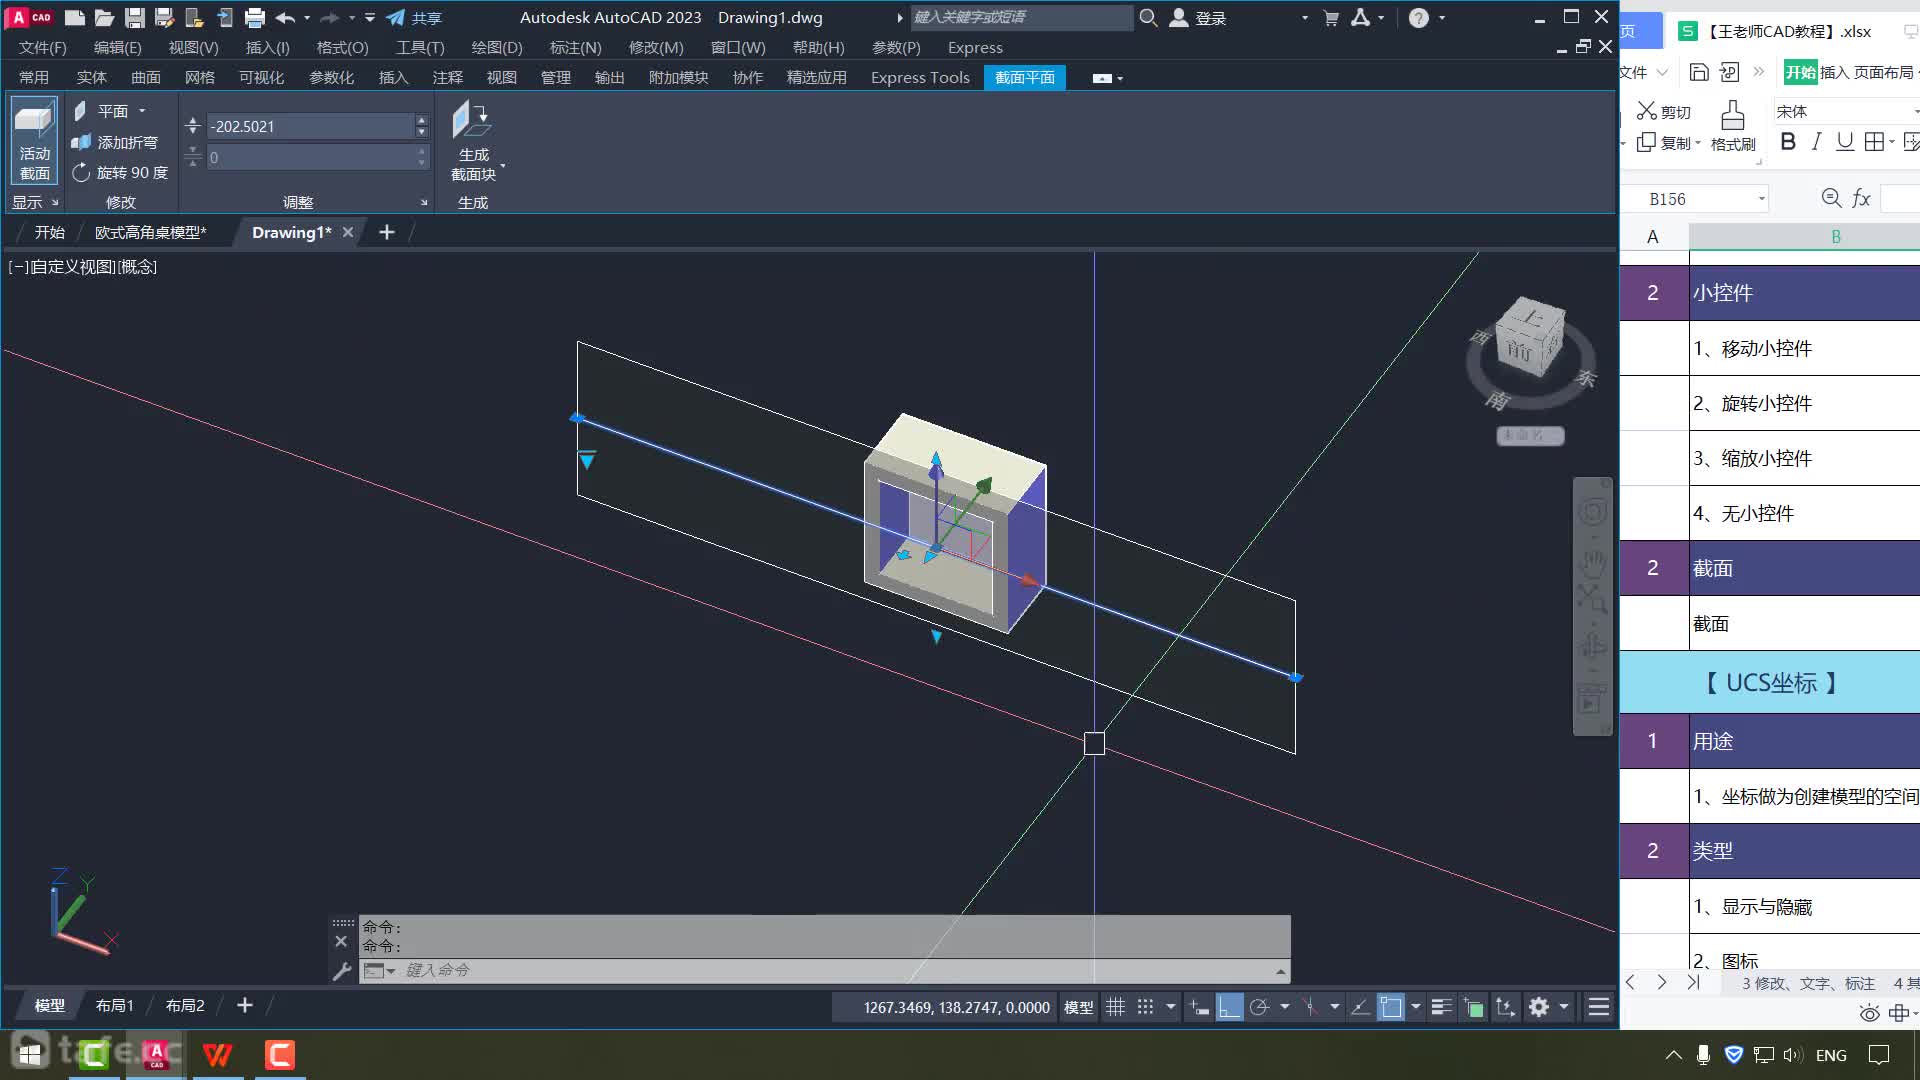Toggle dynamic input in status bar
Image resolution: width=1920 pixels, height=1080 pixels.
1199,1007
